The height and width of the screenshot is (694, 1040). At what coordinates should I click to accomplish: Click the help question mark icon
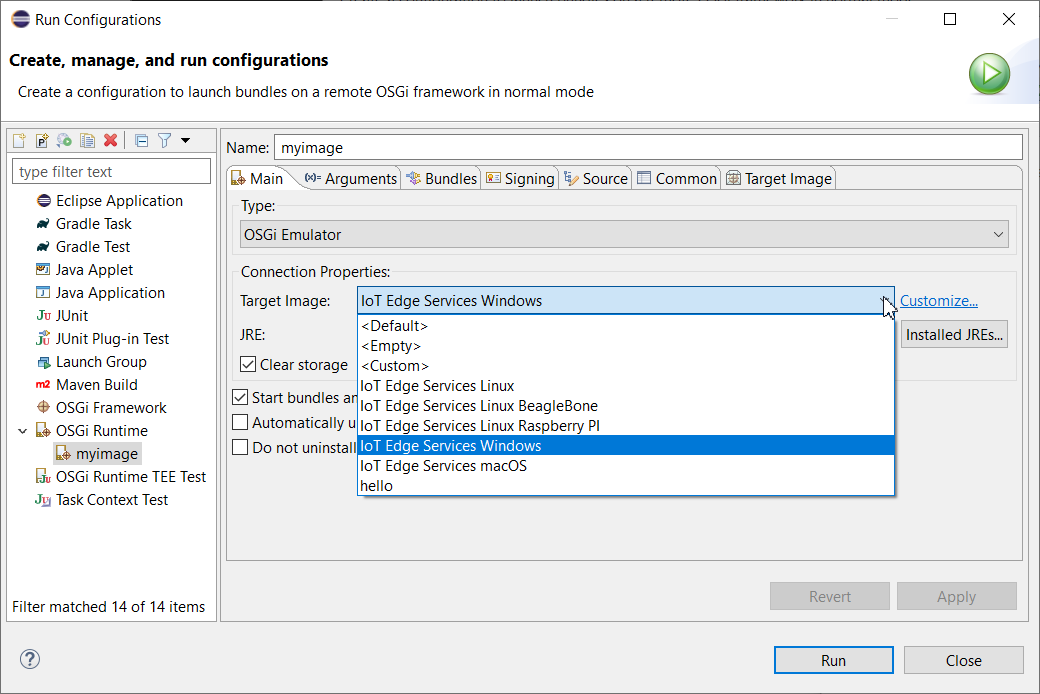(29, 659)
